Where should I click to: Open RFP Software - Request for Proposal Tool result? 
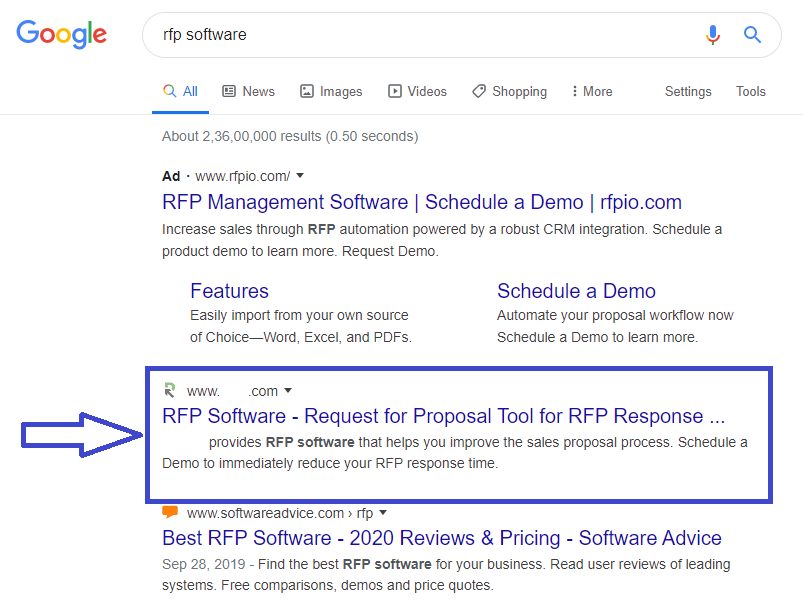[x=443, y=416]
